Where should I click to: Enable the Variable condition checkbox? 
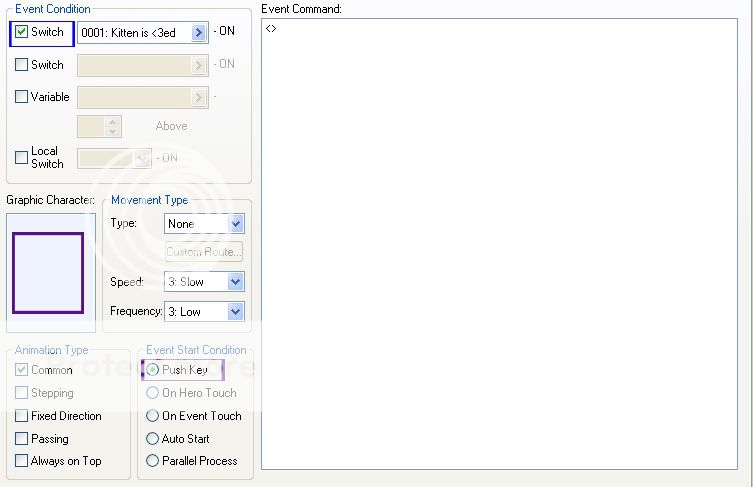coord(22,97)
